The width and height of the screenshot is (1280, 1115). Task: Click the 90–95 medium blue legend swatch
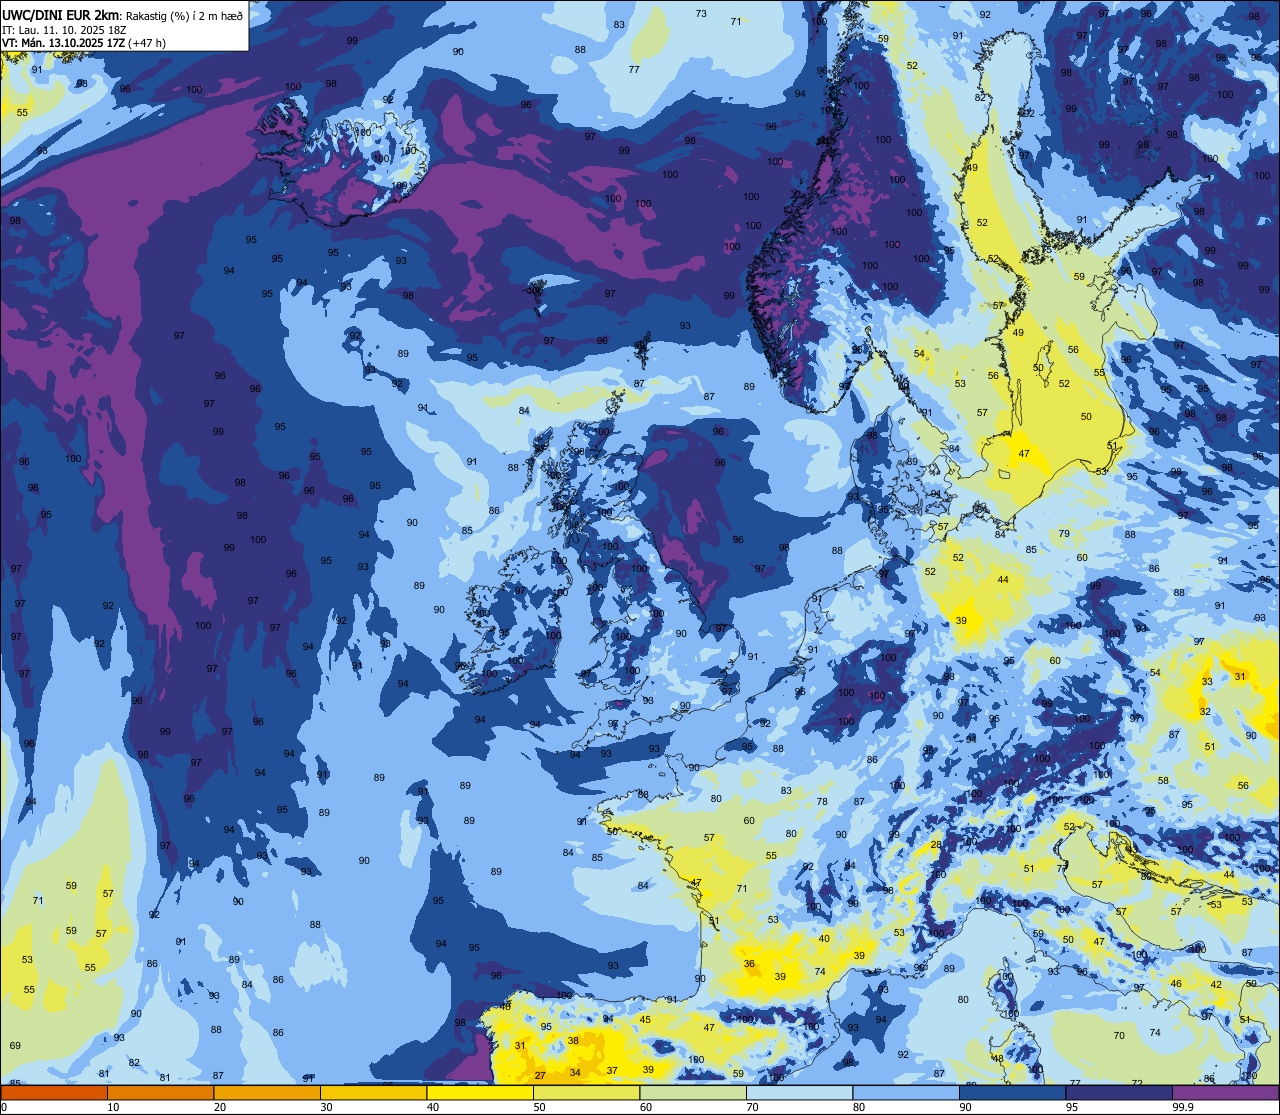tap(1012, 1092)
